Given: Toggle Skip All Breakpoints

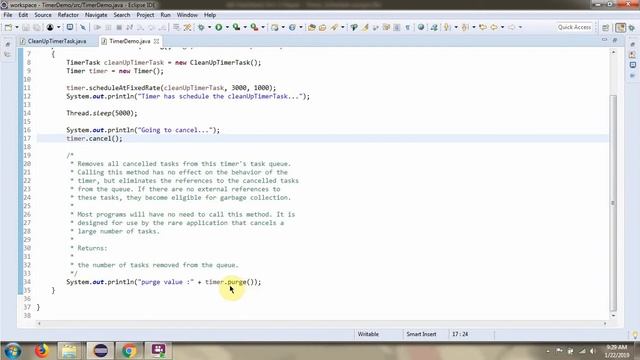Looking at the screenshot, I should click(83, 27).
